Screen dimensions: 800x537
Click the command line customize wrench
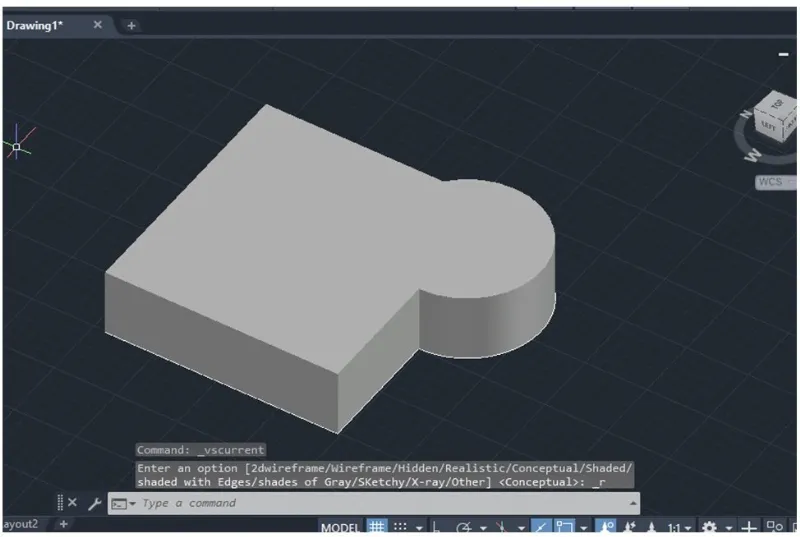[x=94, y=503]
